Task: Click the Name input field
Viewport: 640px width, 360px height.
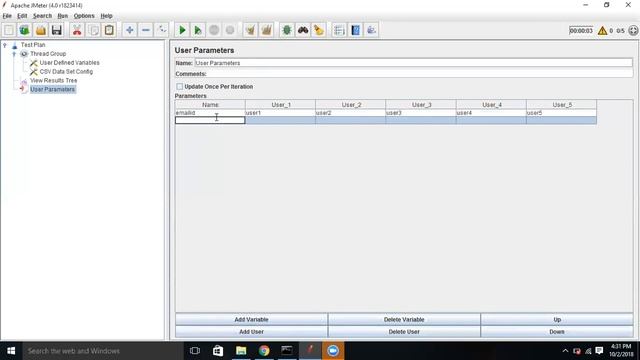Action: [413, 63]
